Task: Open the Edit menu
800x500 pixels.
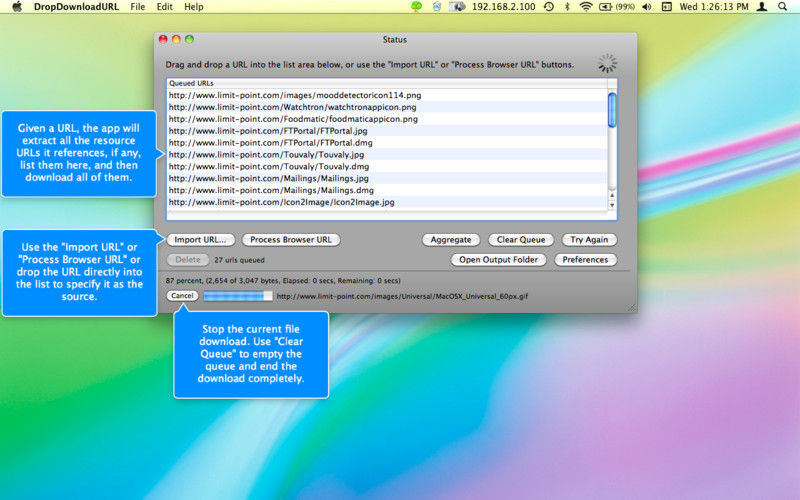Action: click(x=164, y=7)
